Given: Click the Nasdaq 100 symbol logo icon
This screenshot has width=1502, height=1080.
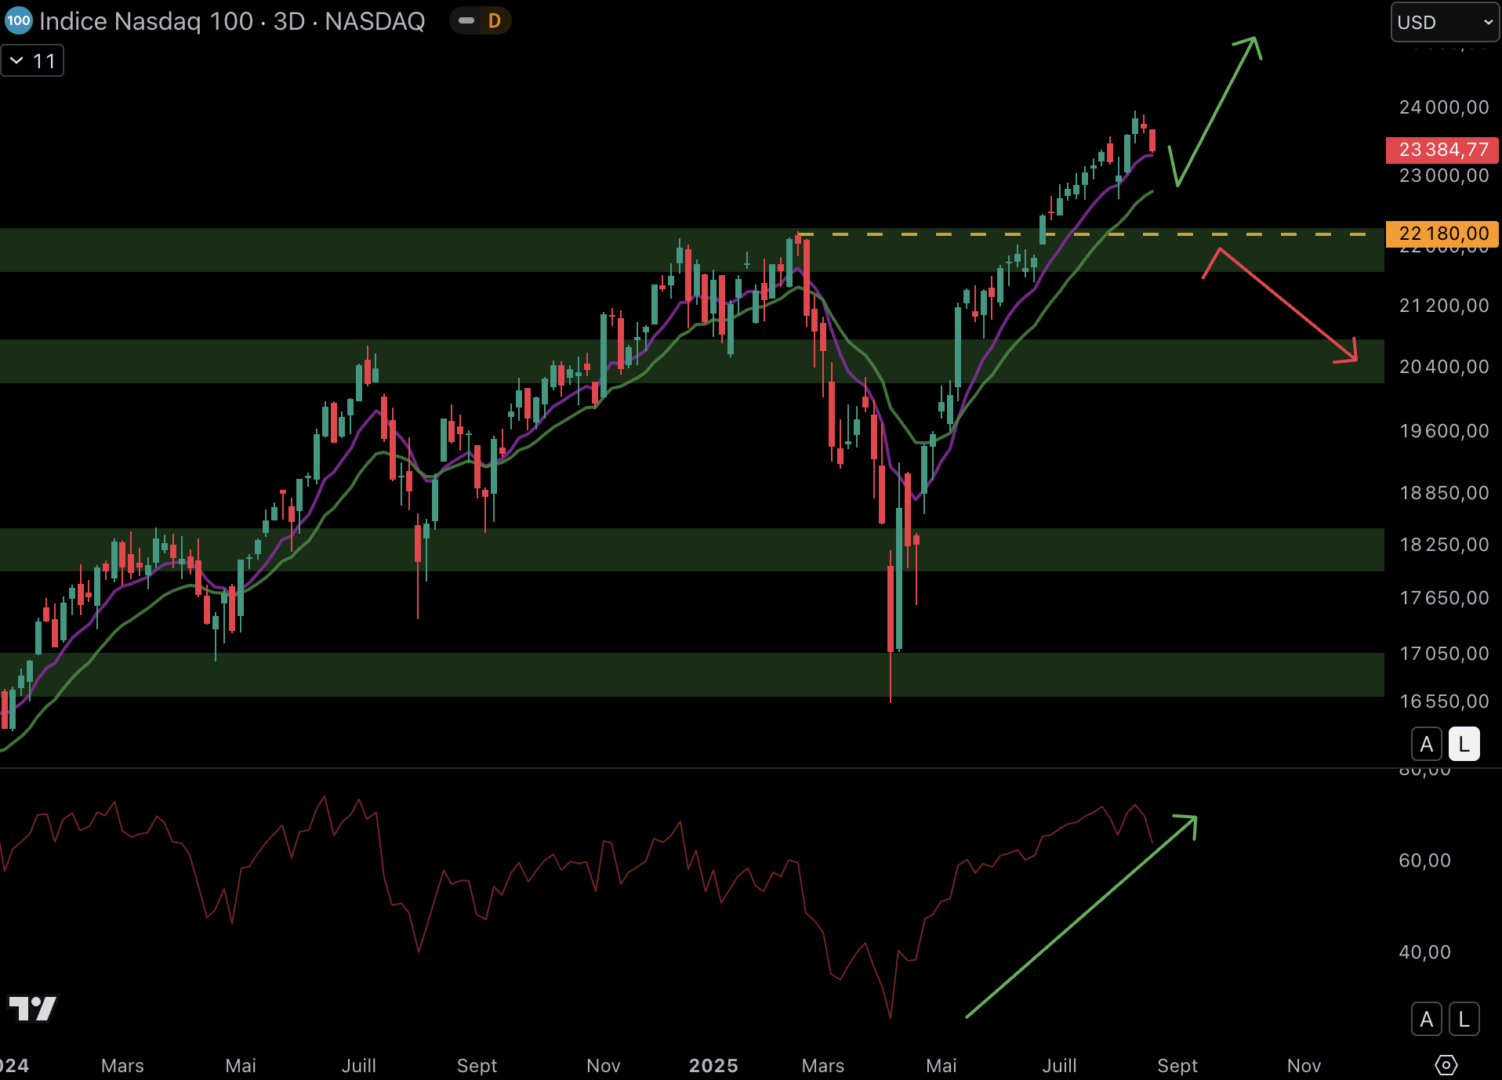Looking at the screenshot, I should (18, 21).
